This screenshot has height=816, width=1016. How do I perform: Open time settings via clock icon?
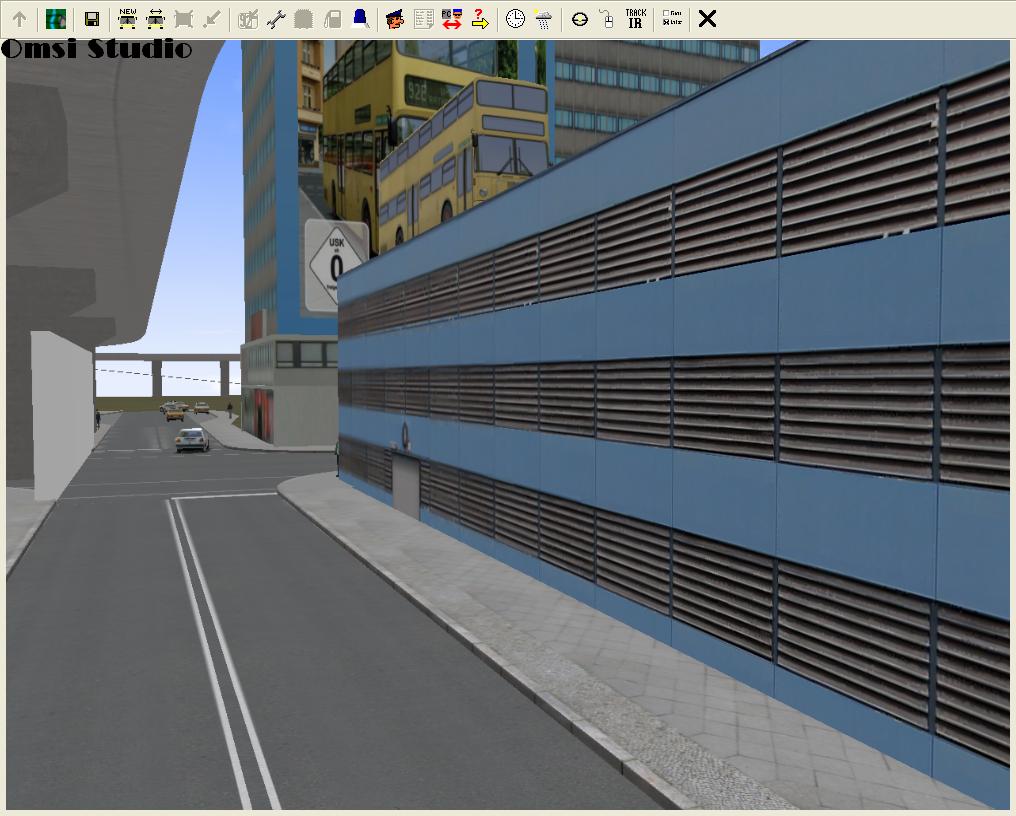click(515, 18)
